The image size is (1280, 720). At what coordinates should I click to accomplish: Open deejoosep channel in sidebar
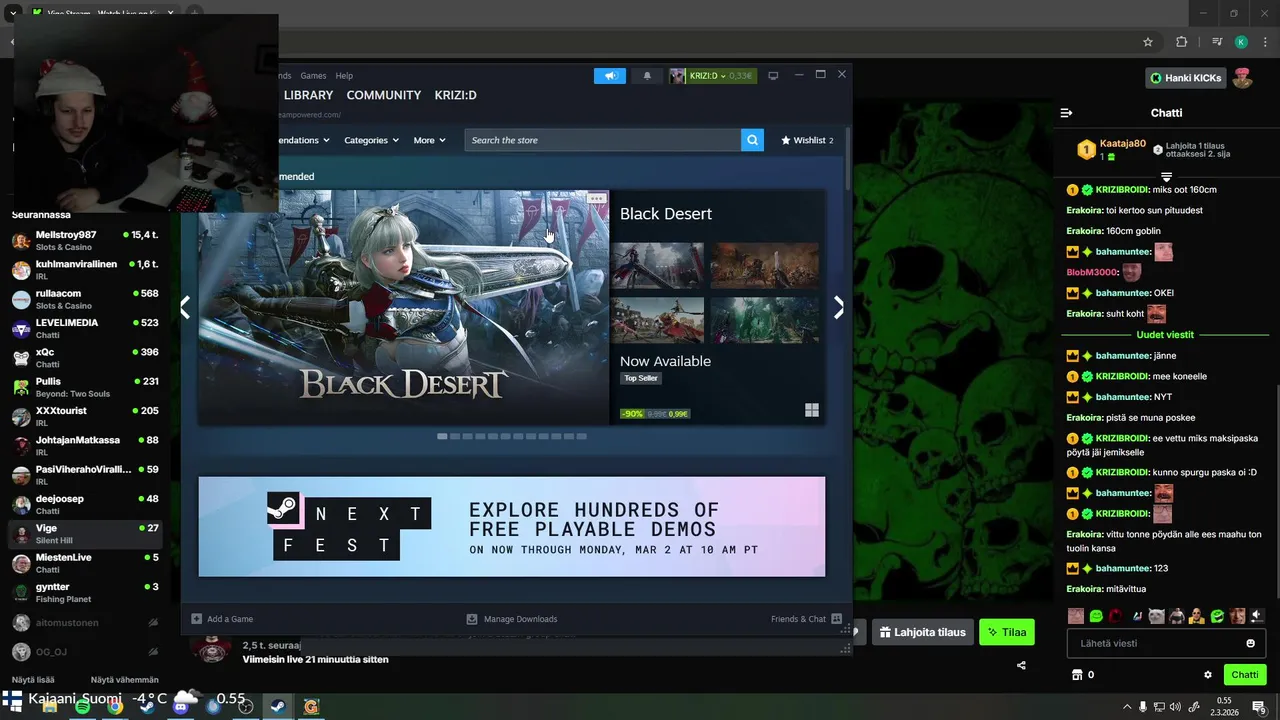pos(84,504)
